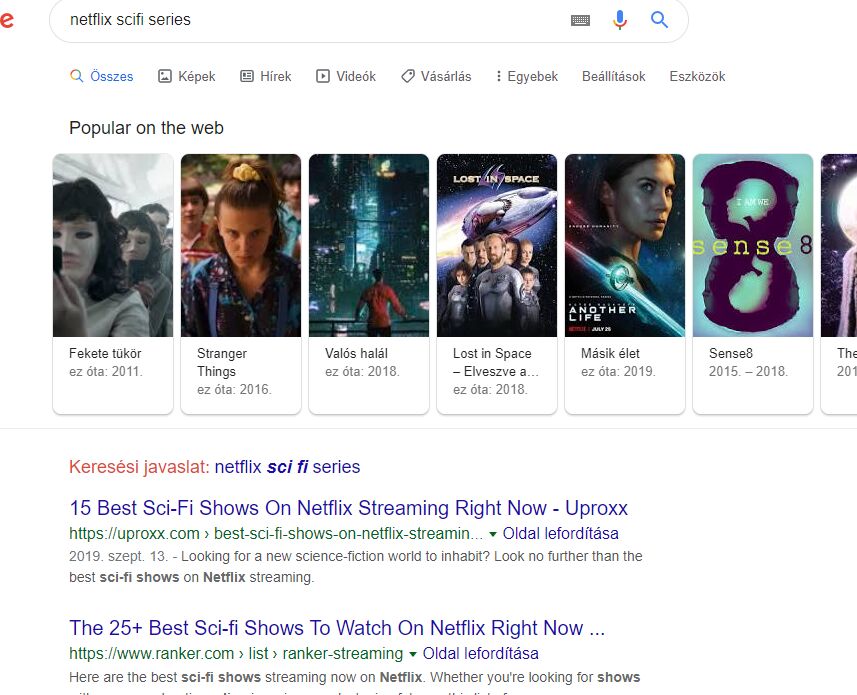857x695 pixels.
Task: Open 15 Best Sci-Fi Shows Uproxx result
Action: click(349, 508)
